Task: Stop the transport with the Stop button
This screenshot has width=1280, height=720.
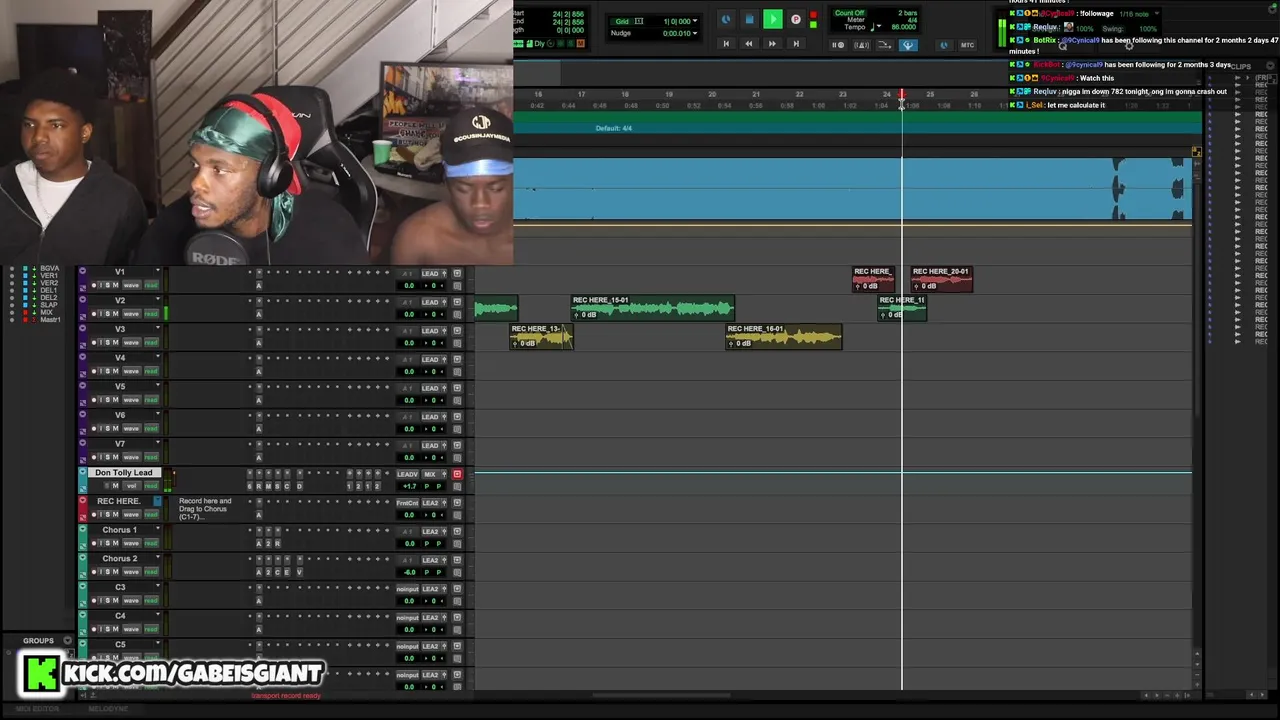Action: pos(749,19)
